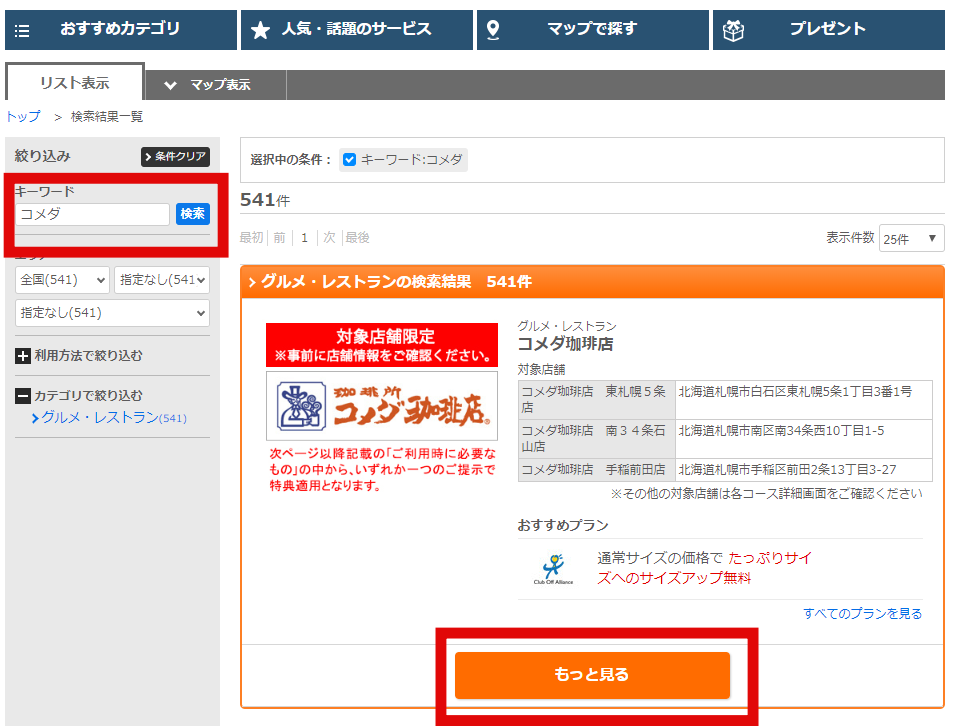Screen dimensions: 966x726
Task: Click the キーワード input field
Action: click(x=92, y=214)
